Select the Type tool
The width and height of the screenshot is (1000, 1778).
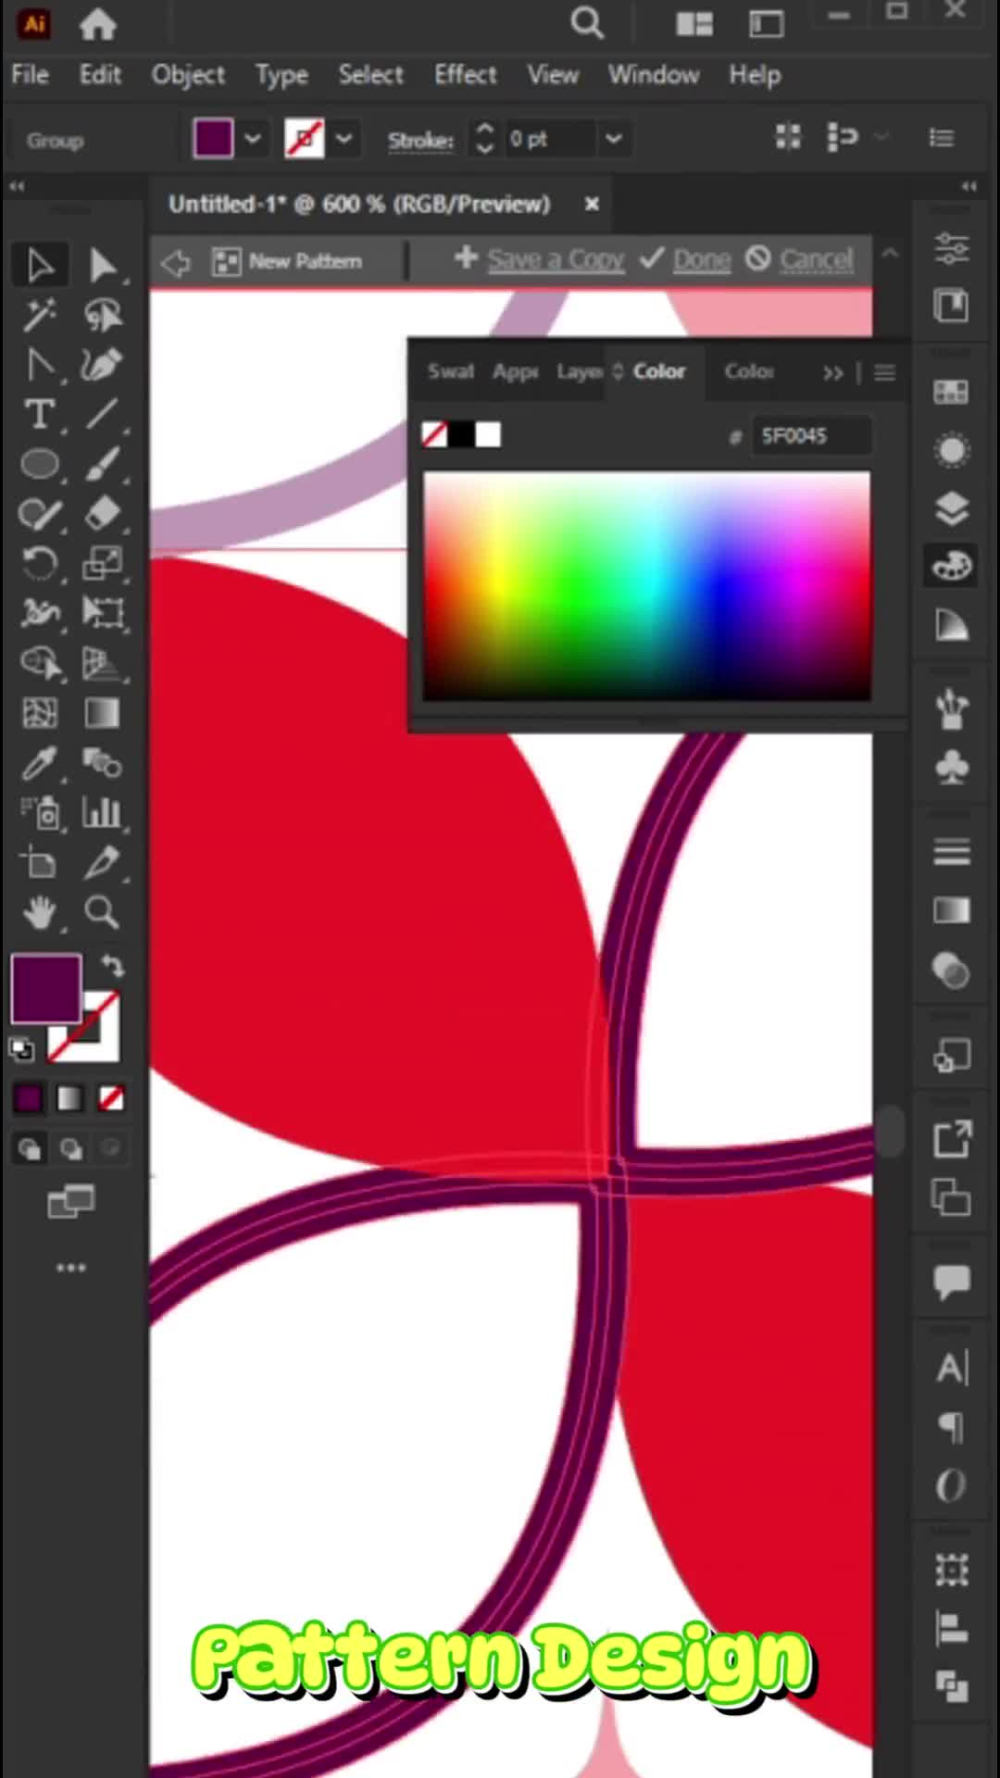40,414
